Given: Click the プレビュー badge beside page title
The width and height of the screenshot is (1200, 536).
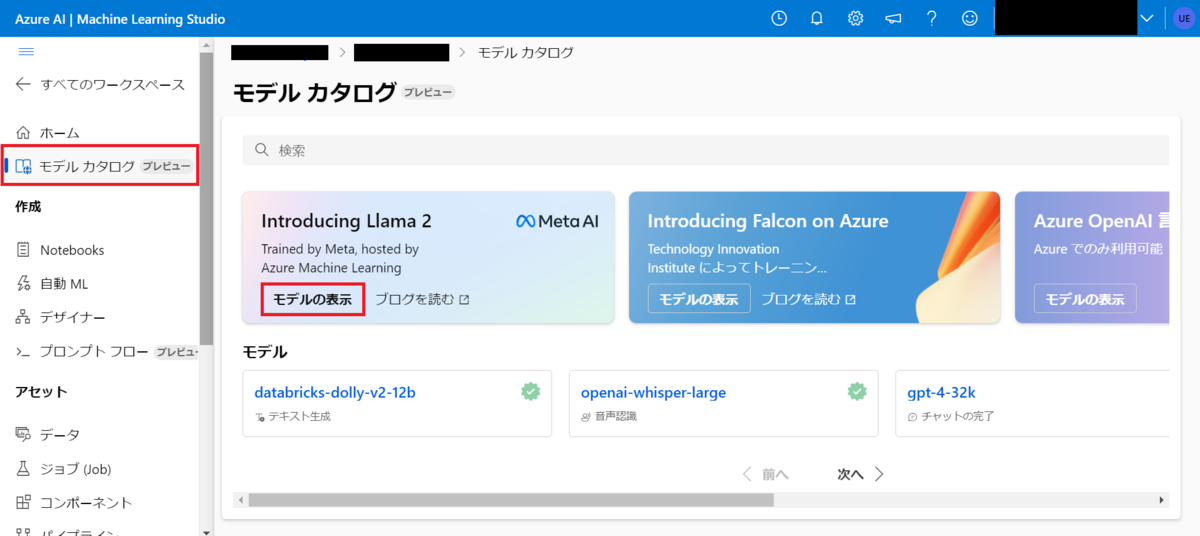Looking at the screenshot, I should [x=428, y=93].
